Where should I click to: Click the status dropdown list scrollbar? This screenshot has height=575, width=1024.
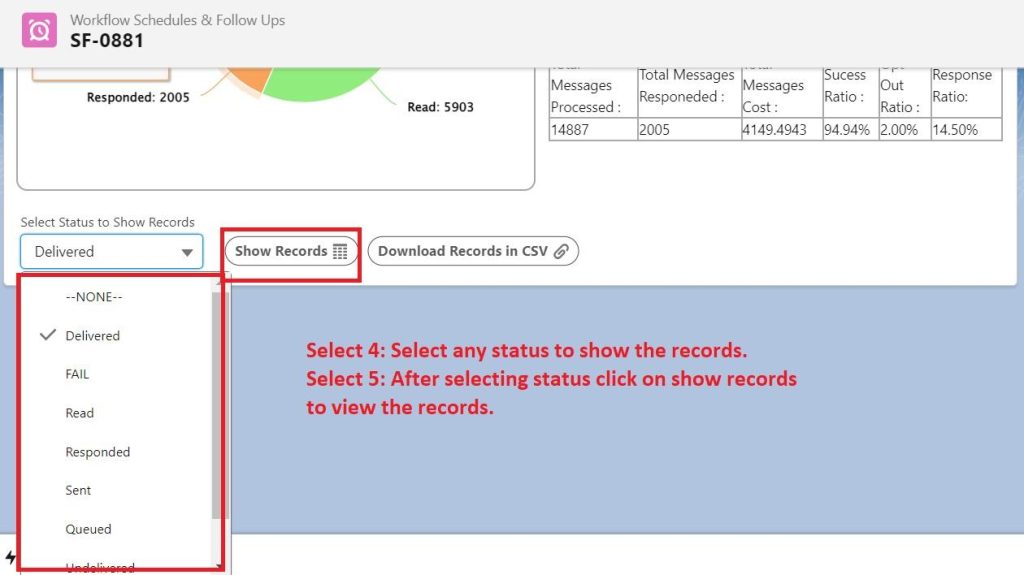click(217, 400)
